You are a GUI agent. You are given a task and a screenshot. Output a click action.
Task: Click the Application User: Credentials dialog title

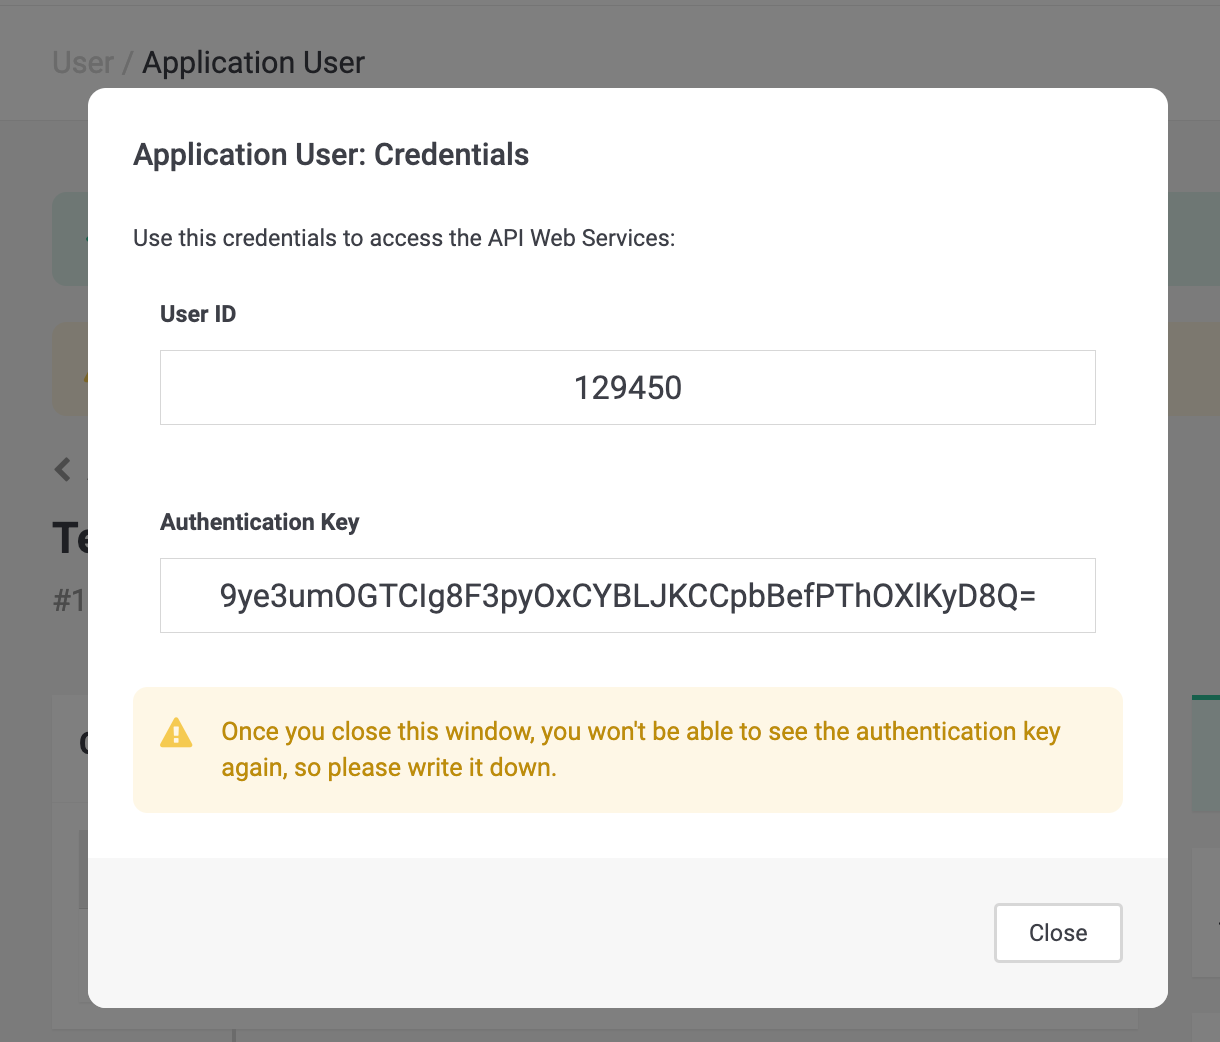point(331,155)
